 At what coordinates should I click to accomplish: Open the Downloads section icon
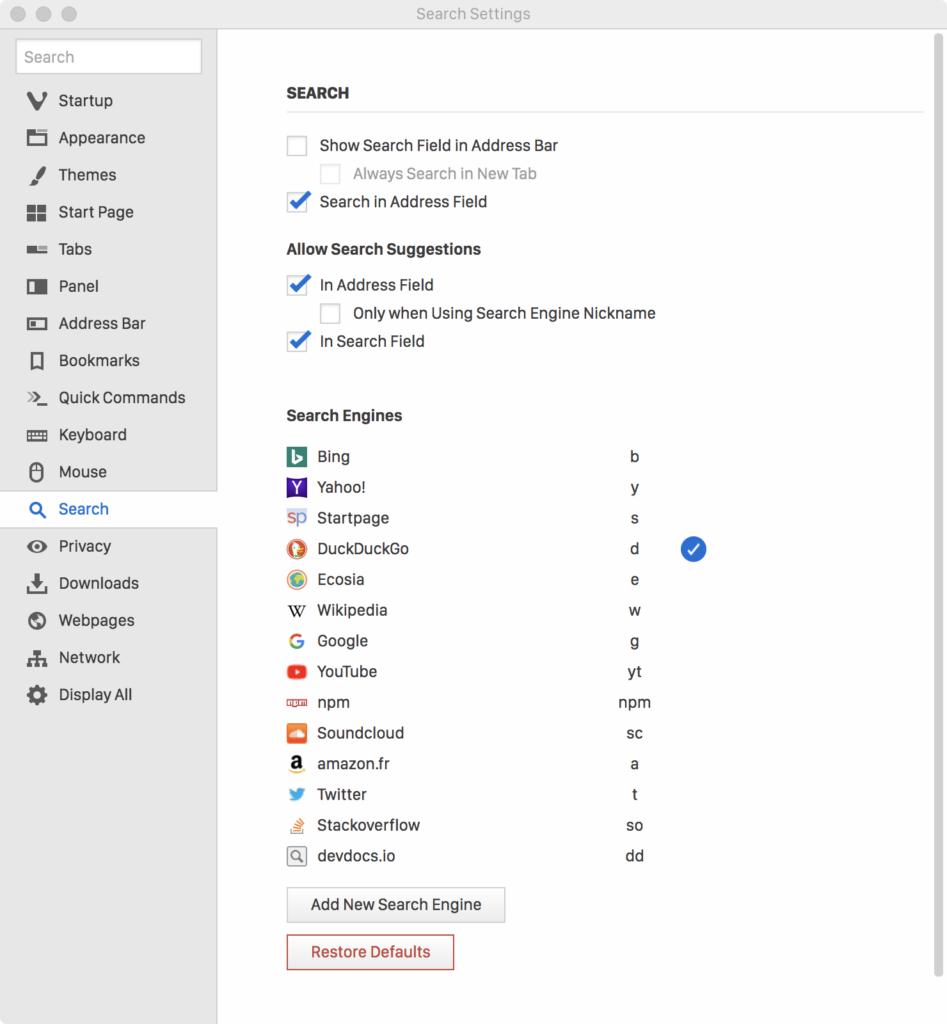click(37, 583)
